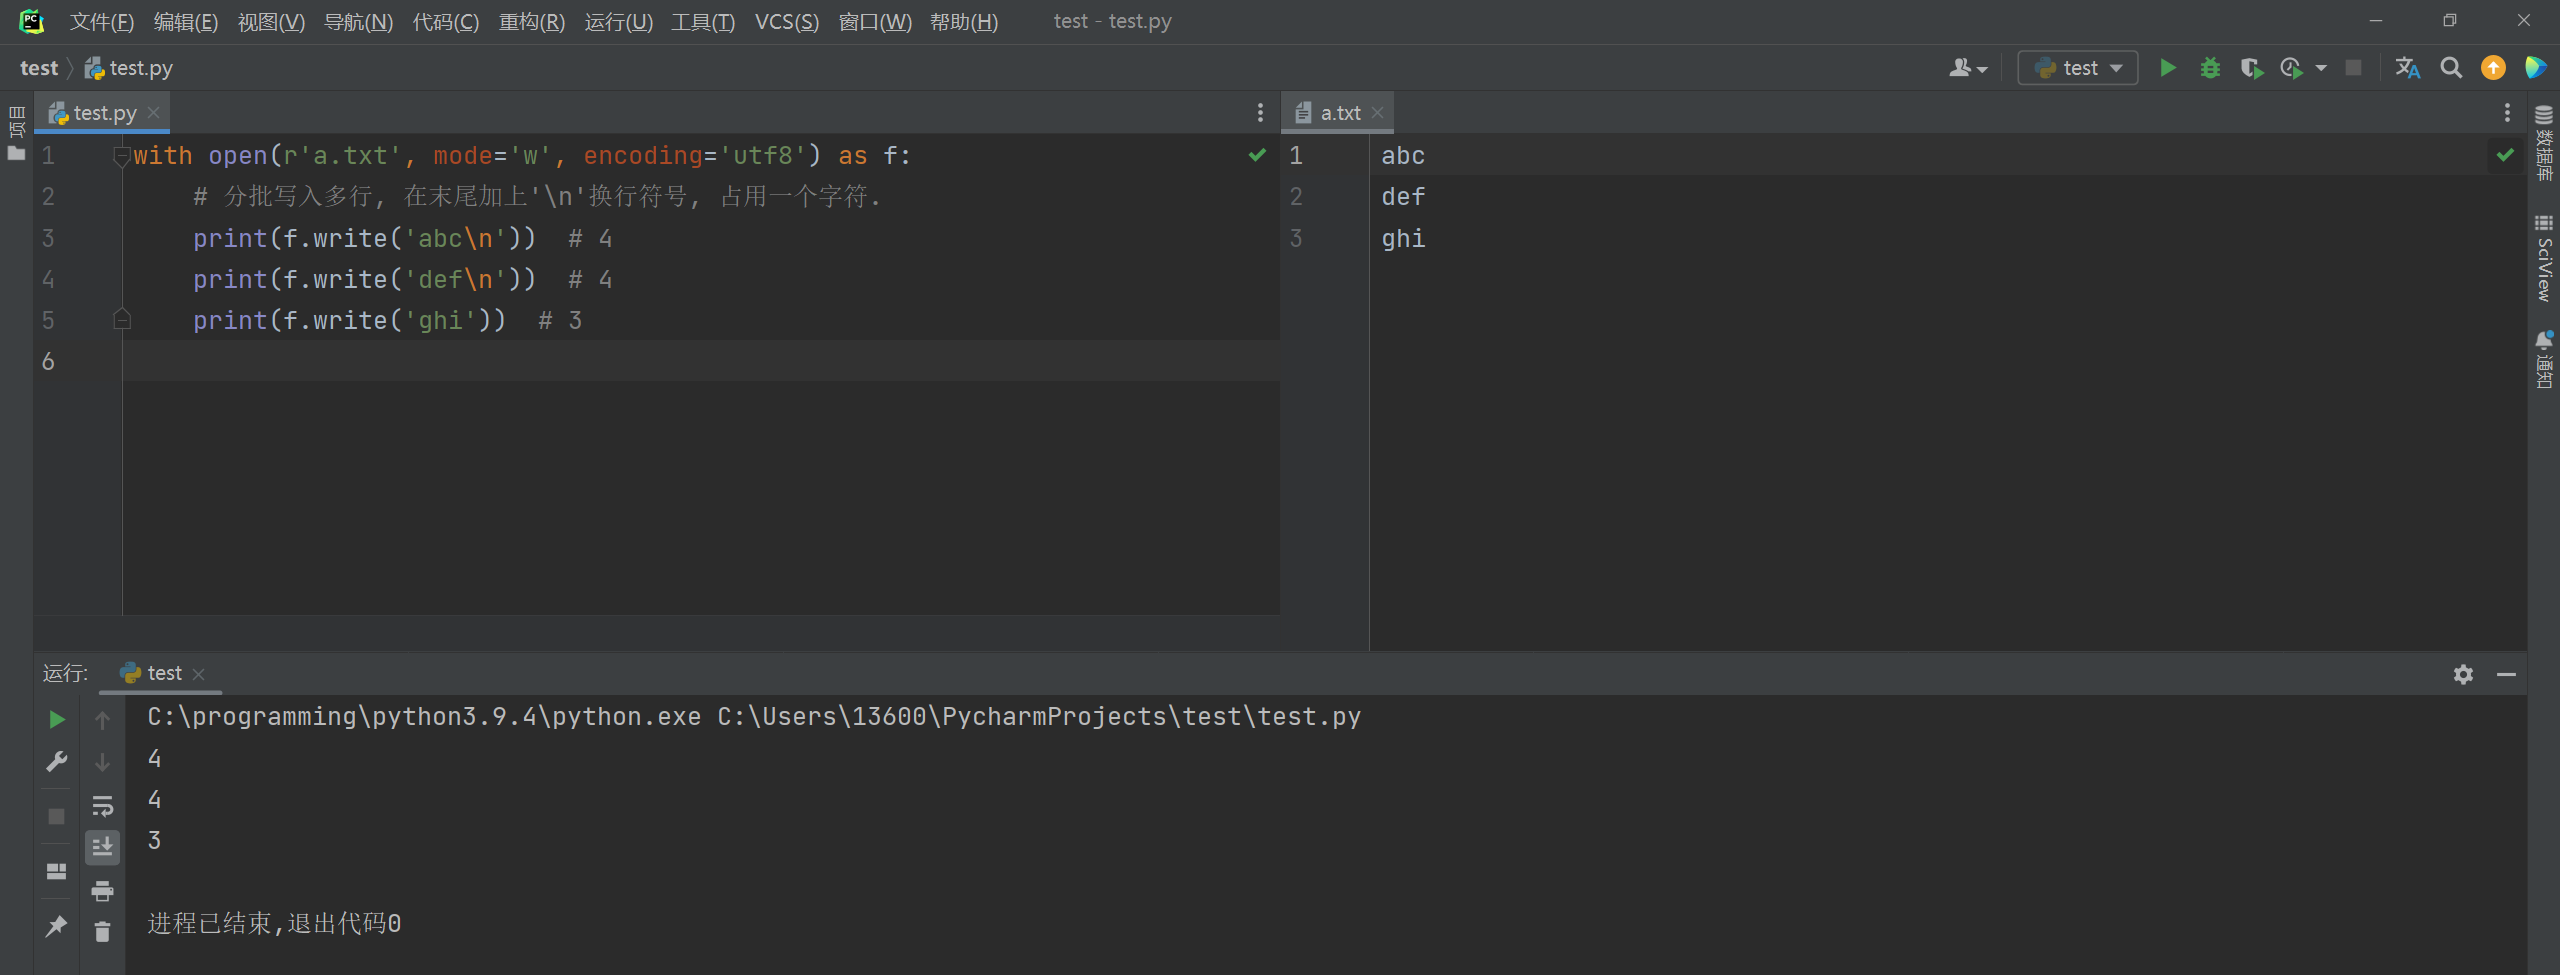
Task: Click test project breadcrumb
Action: (x=39, y=68)
